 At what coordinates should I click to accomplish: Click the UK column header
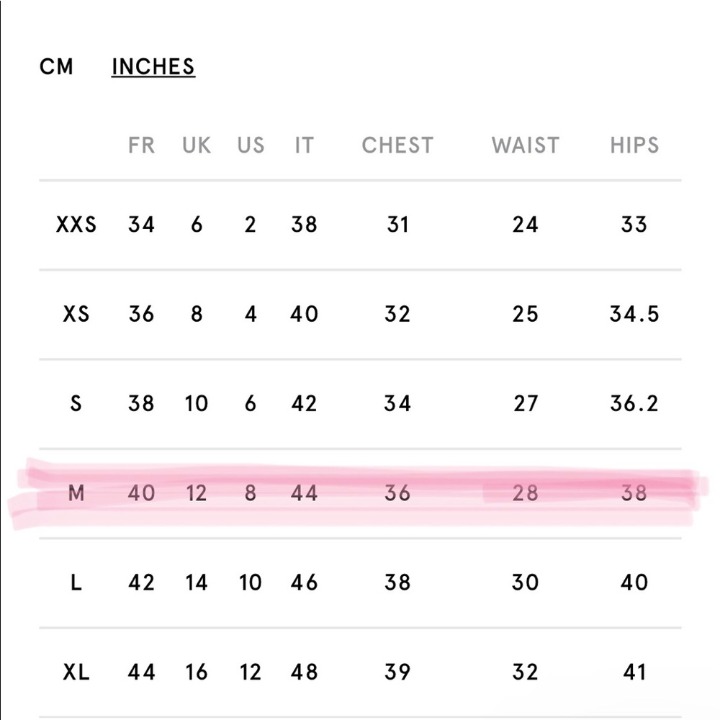click(197, 145)
